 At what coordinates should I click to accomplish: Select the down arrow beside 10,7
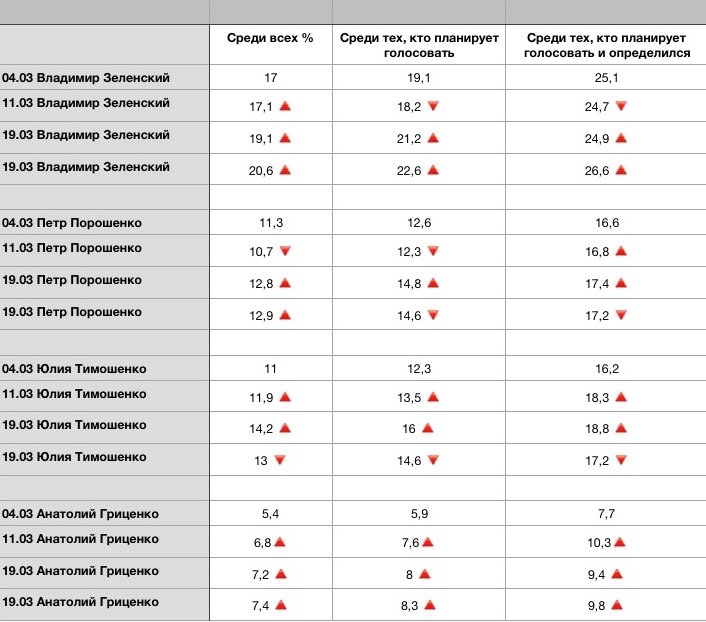pos(284,251)
